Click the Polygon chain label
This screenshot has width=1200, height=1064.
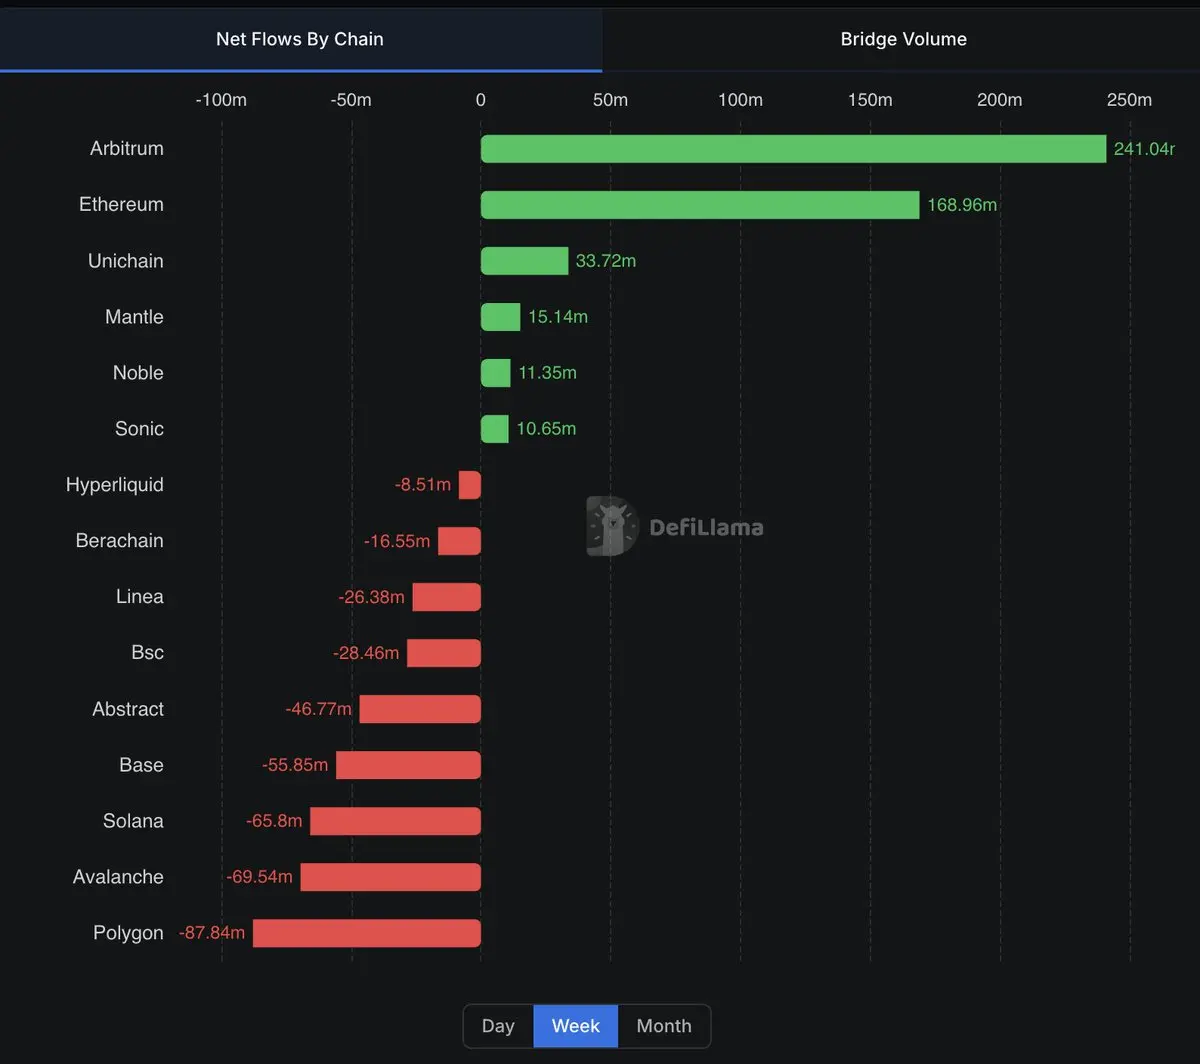[x=128, y=933]
